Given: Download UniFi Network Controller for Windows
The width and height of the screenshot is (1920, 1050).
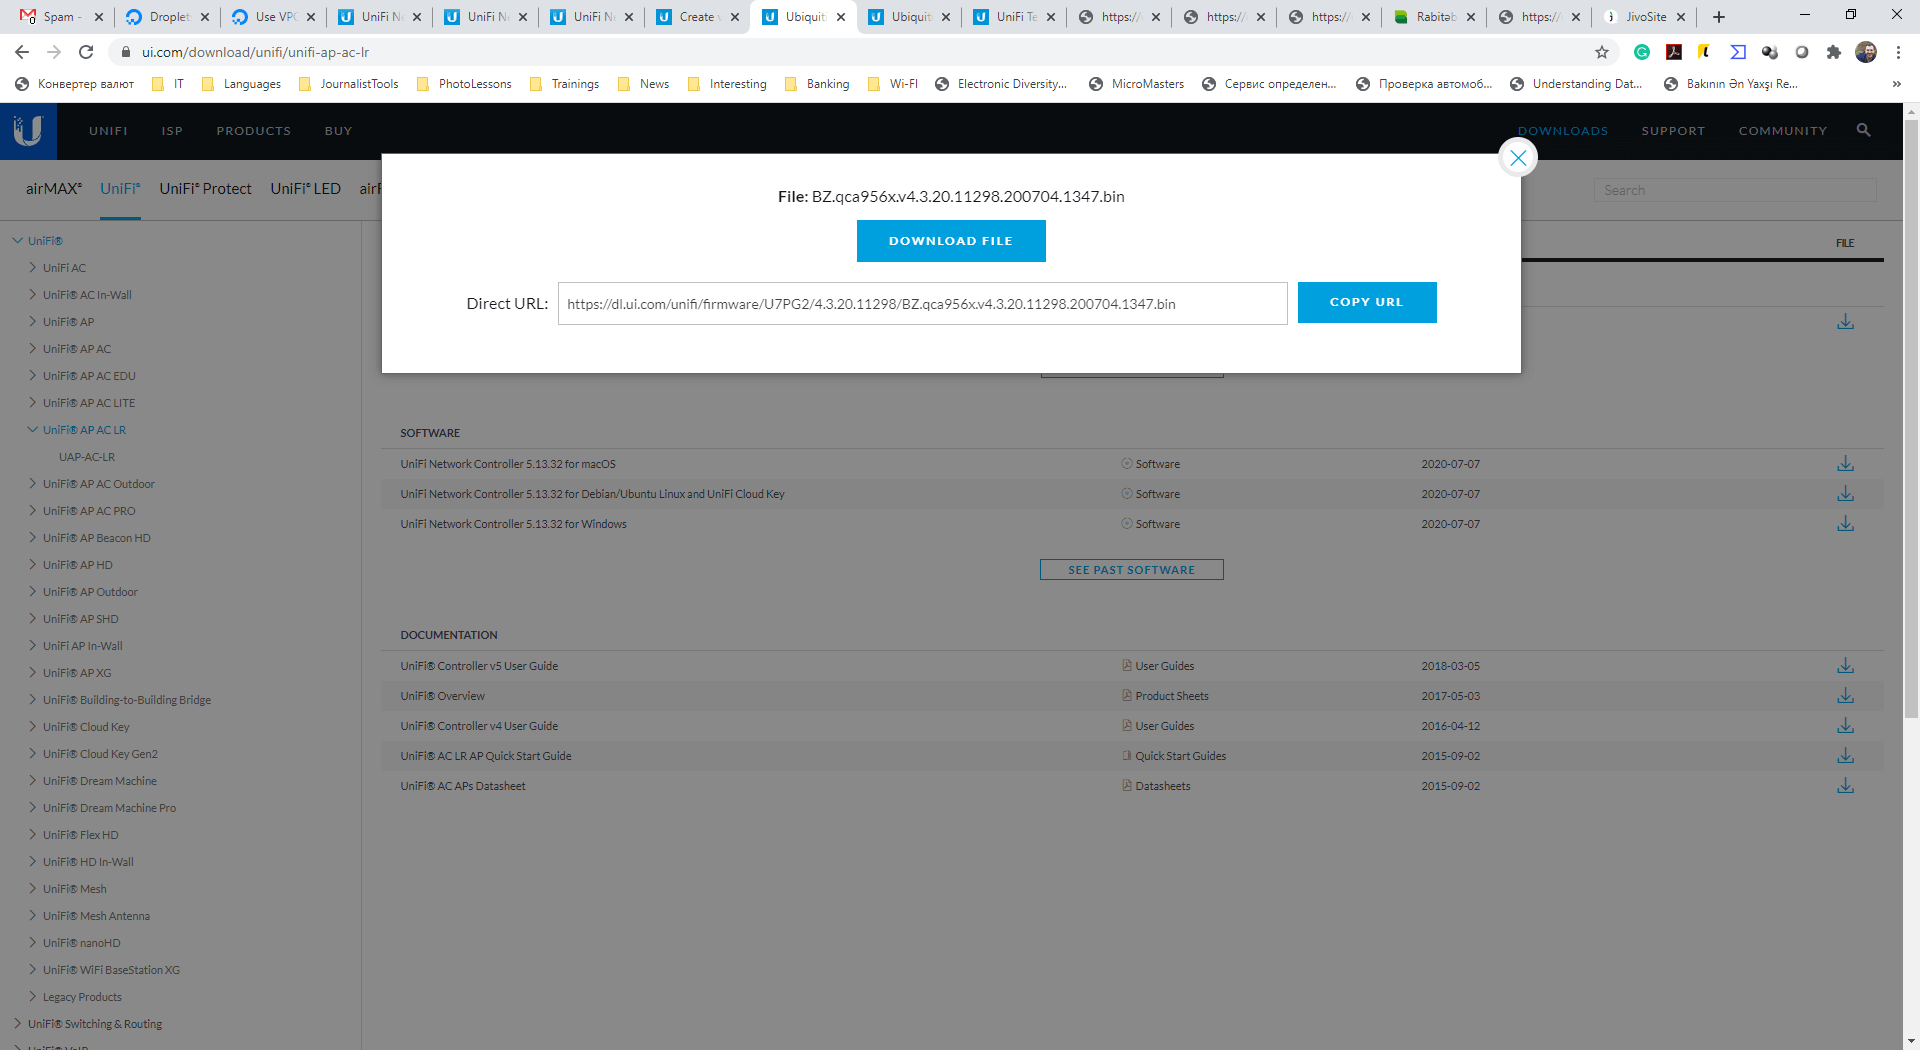Looking at the screenshot, I should (x=1845, y=524).
